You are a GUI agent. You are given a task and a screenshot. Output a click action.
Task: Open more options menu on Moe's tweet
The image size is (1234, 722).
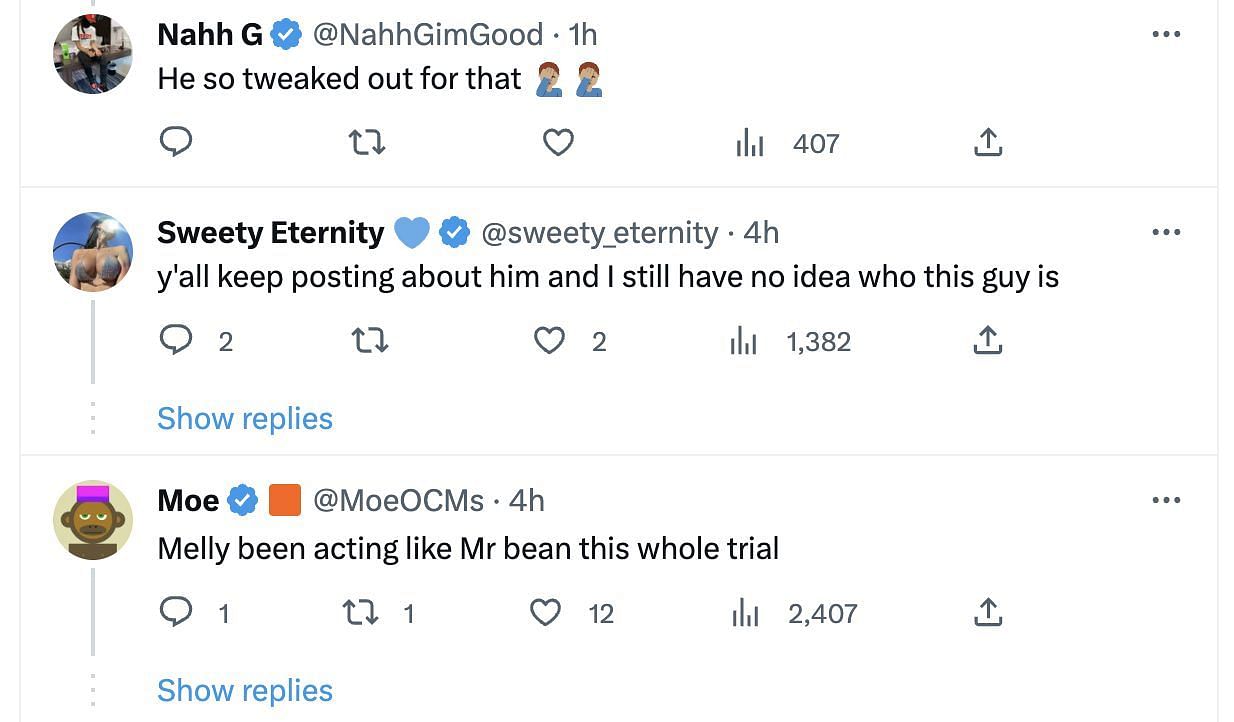[1166, 500]
